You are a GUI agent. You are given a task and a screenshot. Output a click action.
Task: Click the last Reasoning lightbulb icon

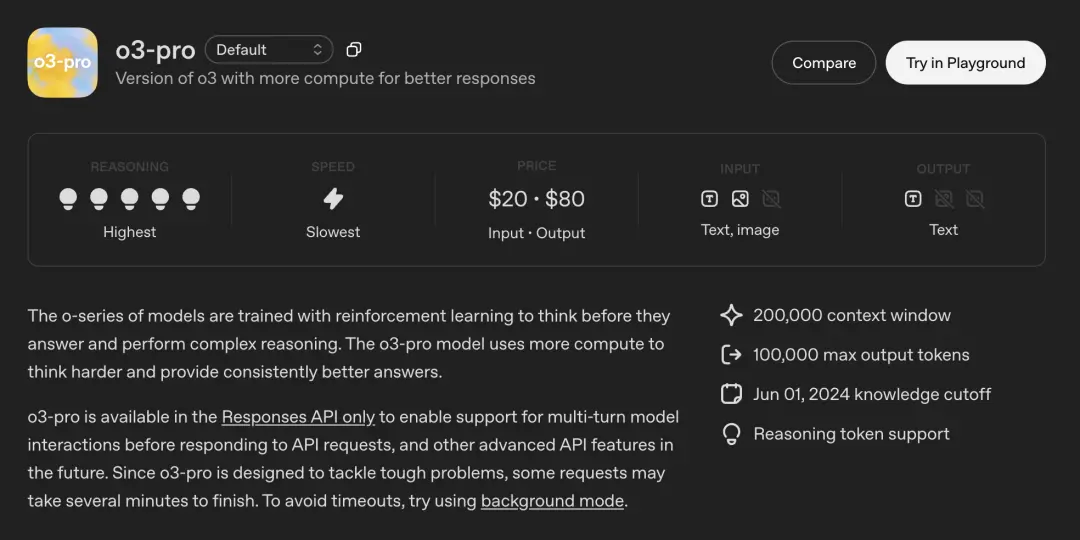pos(191,199)
